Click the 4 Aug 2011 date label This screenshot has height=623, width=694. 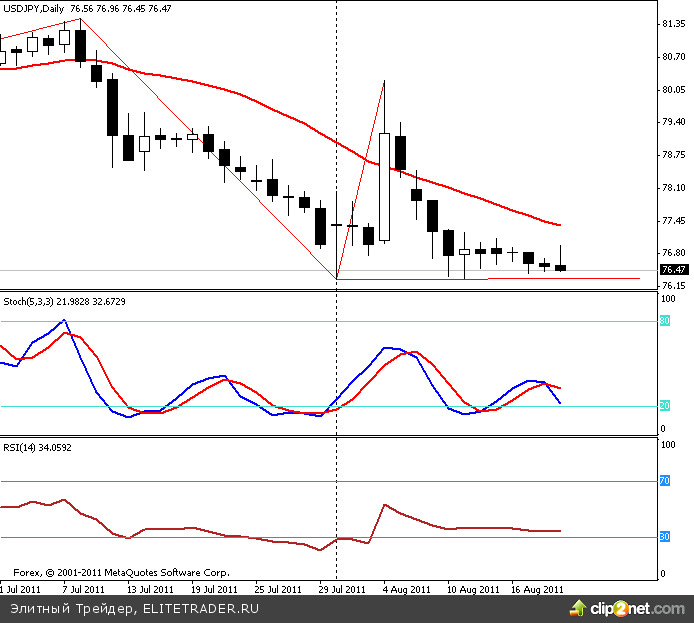click(x=406, y=589)
